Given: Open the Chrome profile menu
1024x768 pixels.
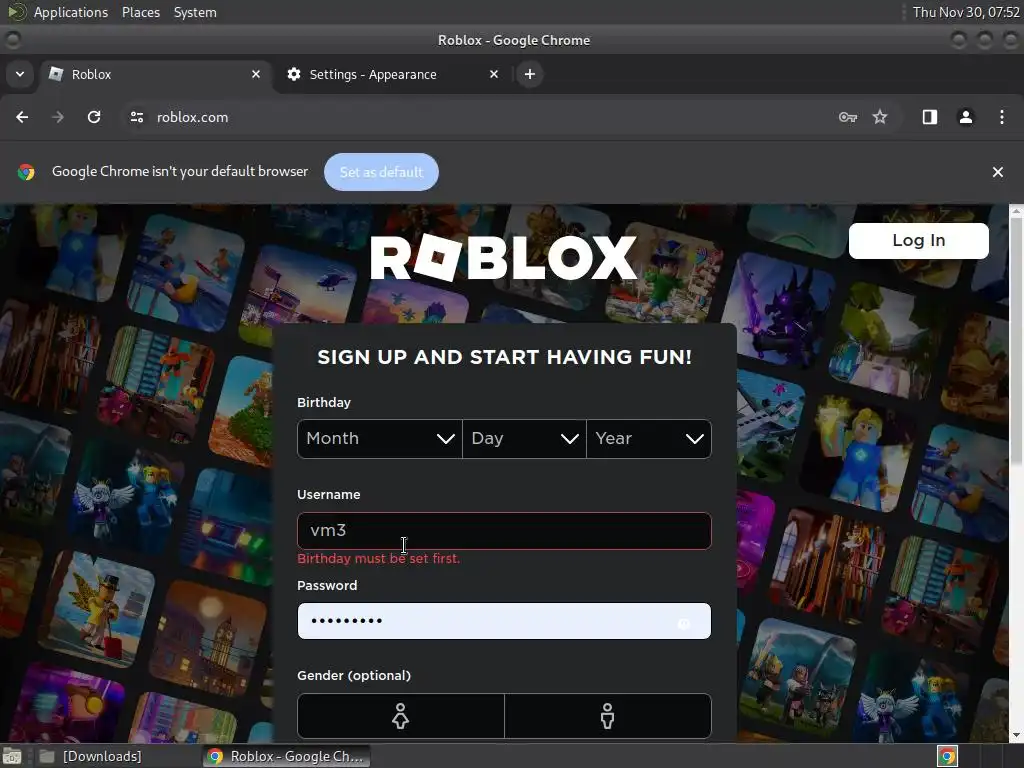Looking at the screenshot, I should tap(965, 117).
